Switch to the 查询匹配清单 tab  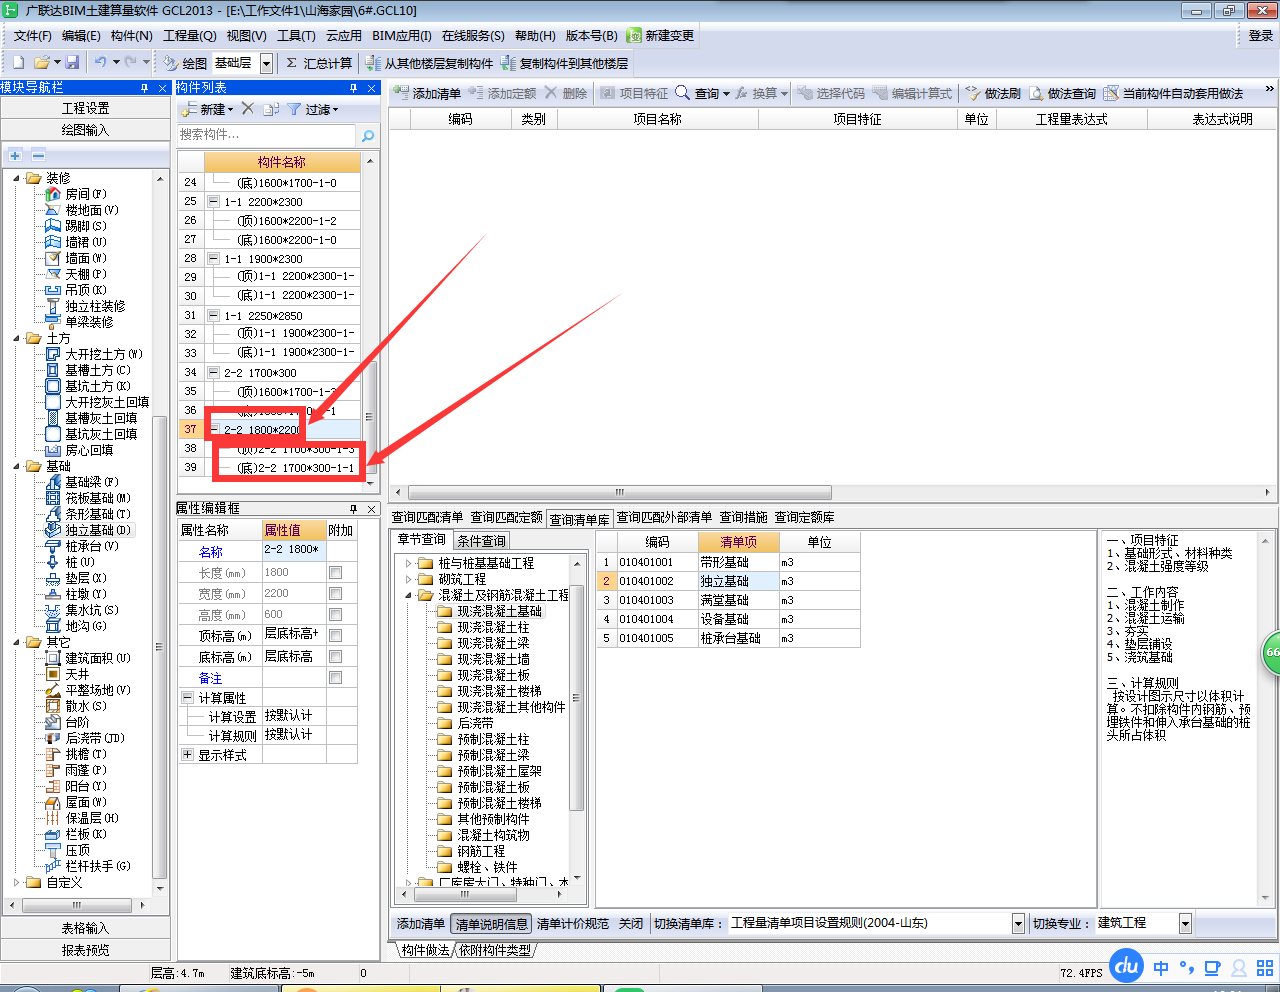(x=427, y=518)
